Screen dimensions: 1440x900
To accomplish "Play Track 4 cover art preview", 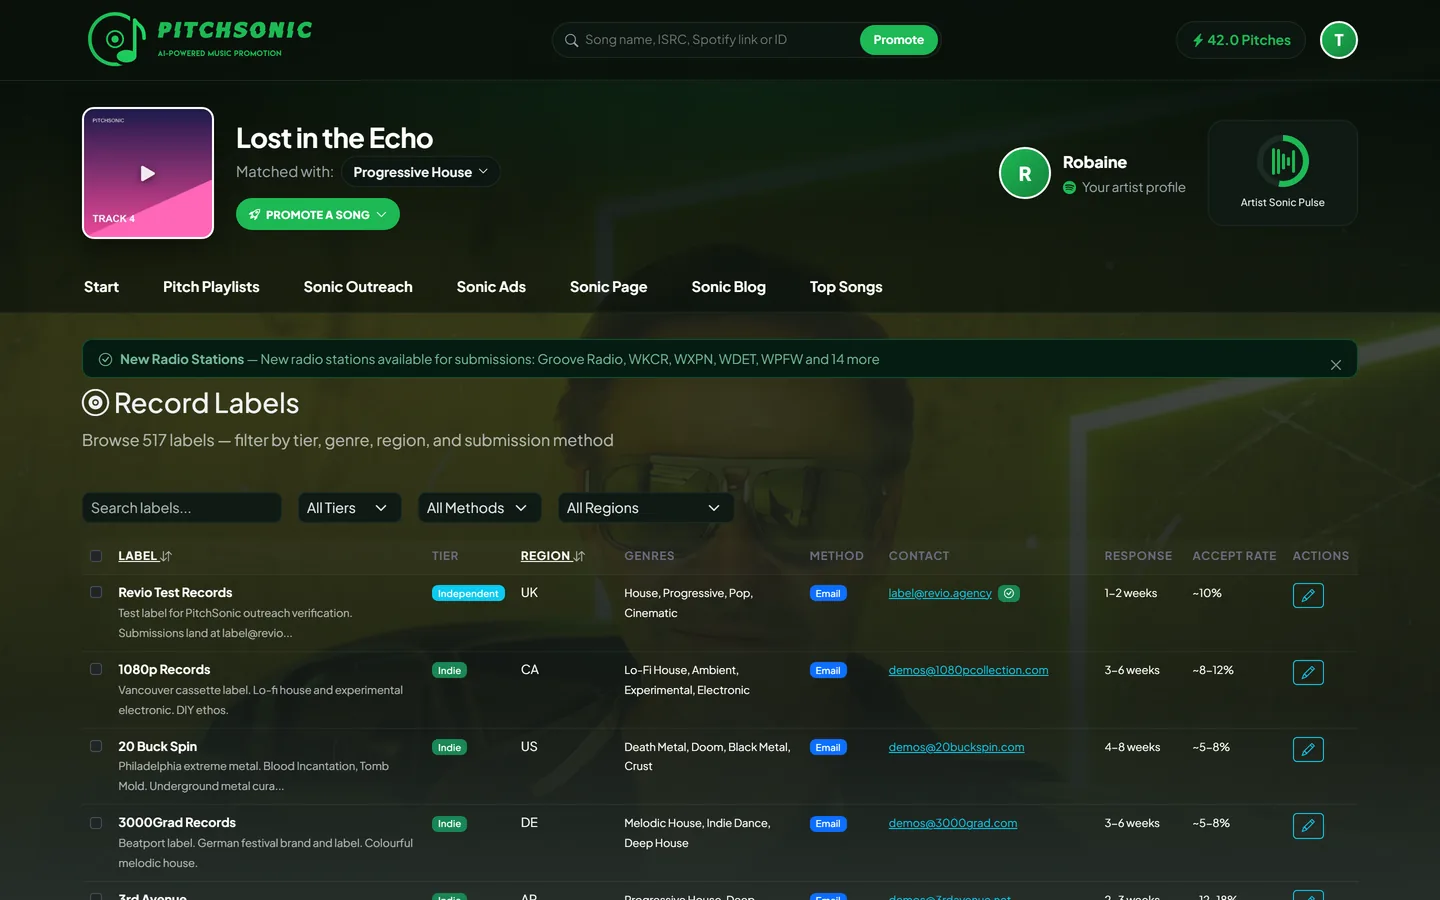I will point(148,173).
